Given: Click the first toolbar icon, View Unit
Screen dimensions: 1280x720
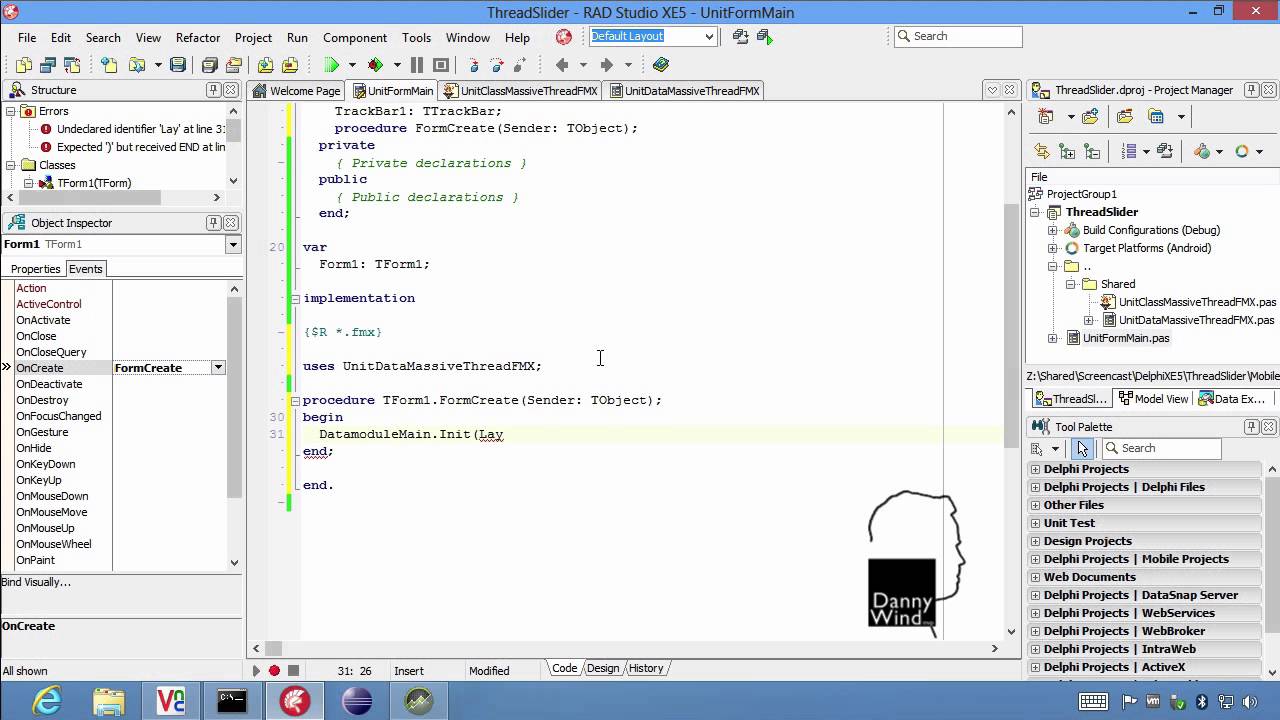Looking at the screenshot, I should click(x=25, y=65).
